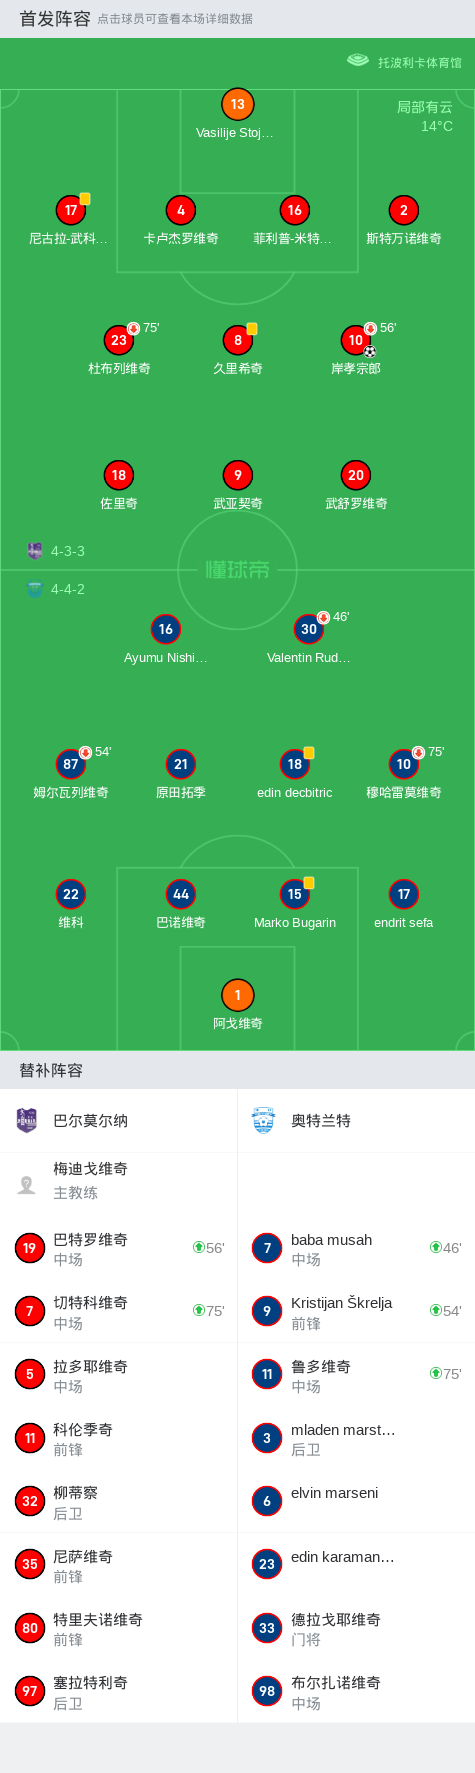This screenshot has height=1773, width=475.
Task: Select player 23 杜布列维奇 substituted at 75'
Action: pos(119,350)
